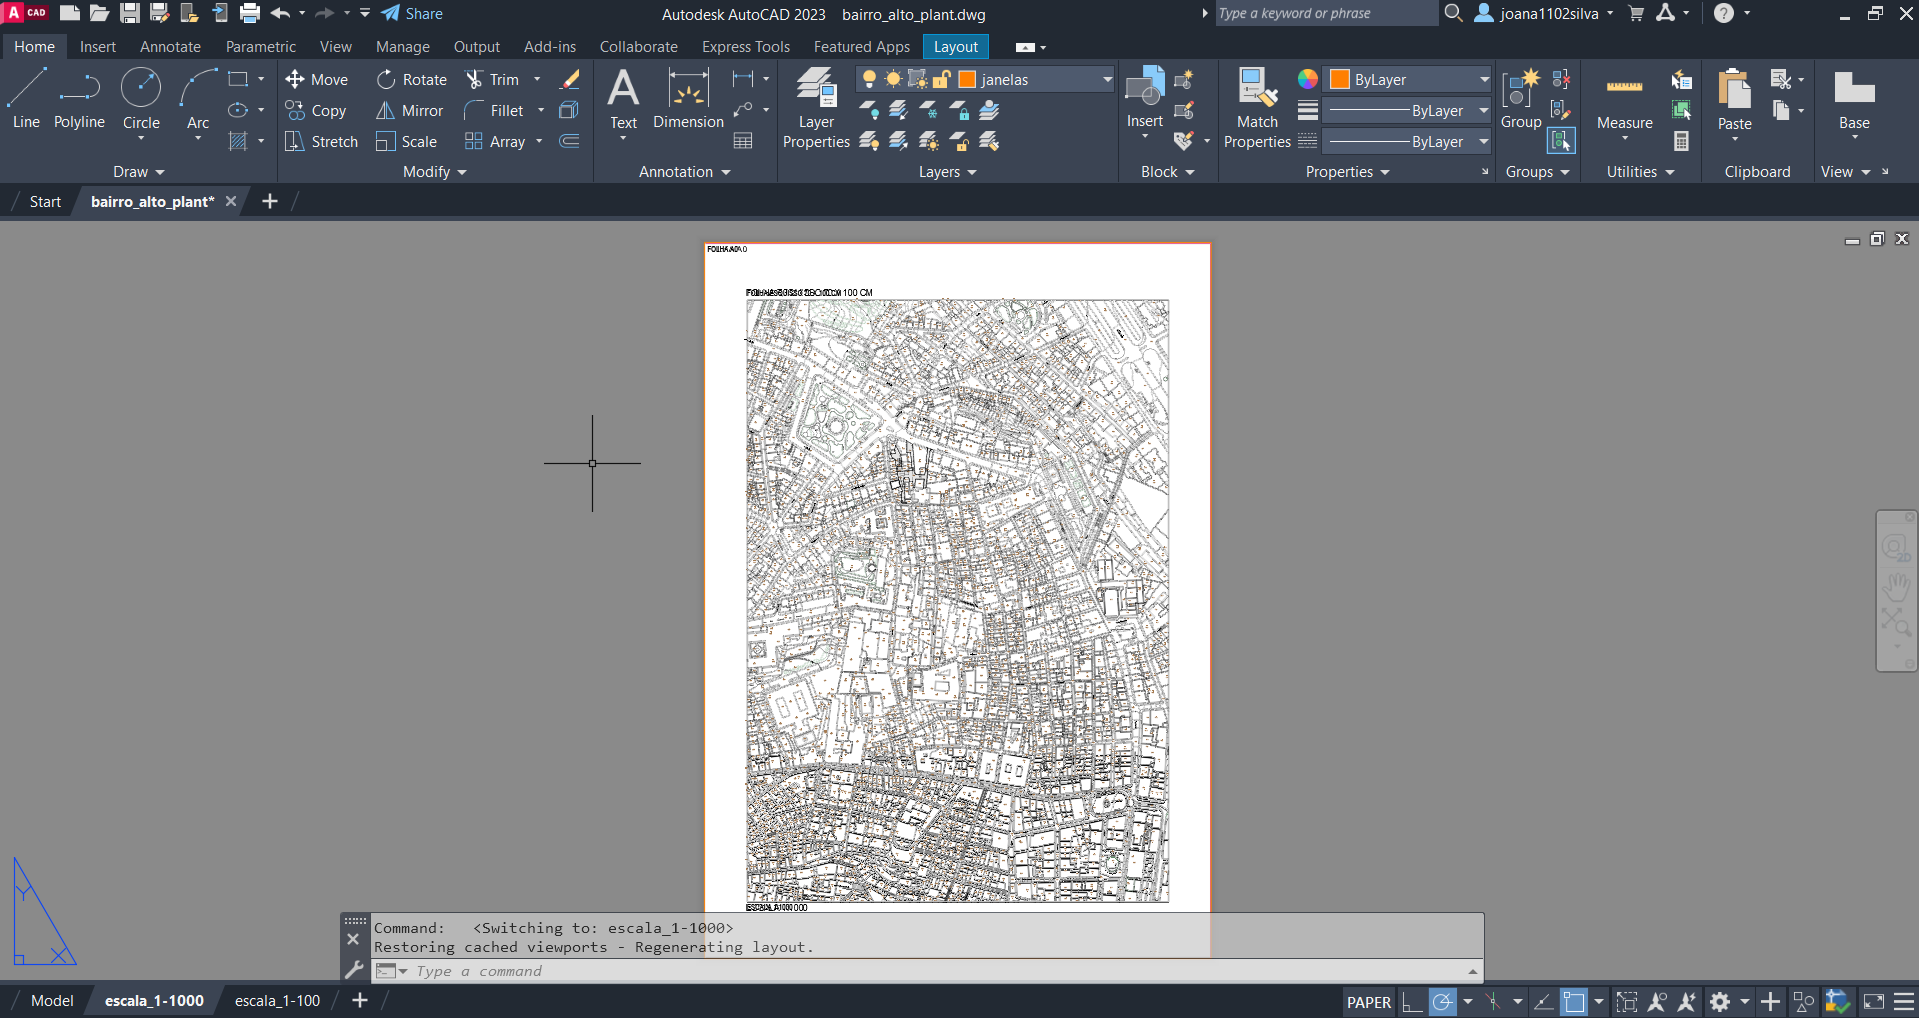1919x1018 pixels.
Task: Click the orange ByLayer color swatch
Action: 1340,80
